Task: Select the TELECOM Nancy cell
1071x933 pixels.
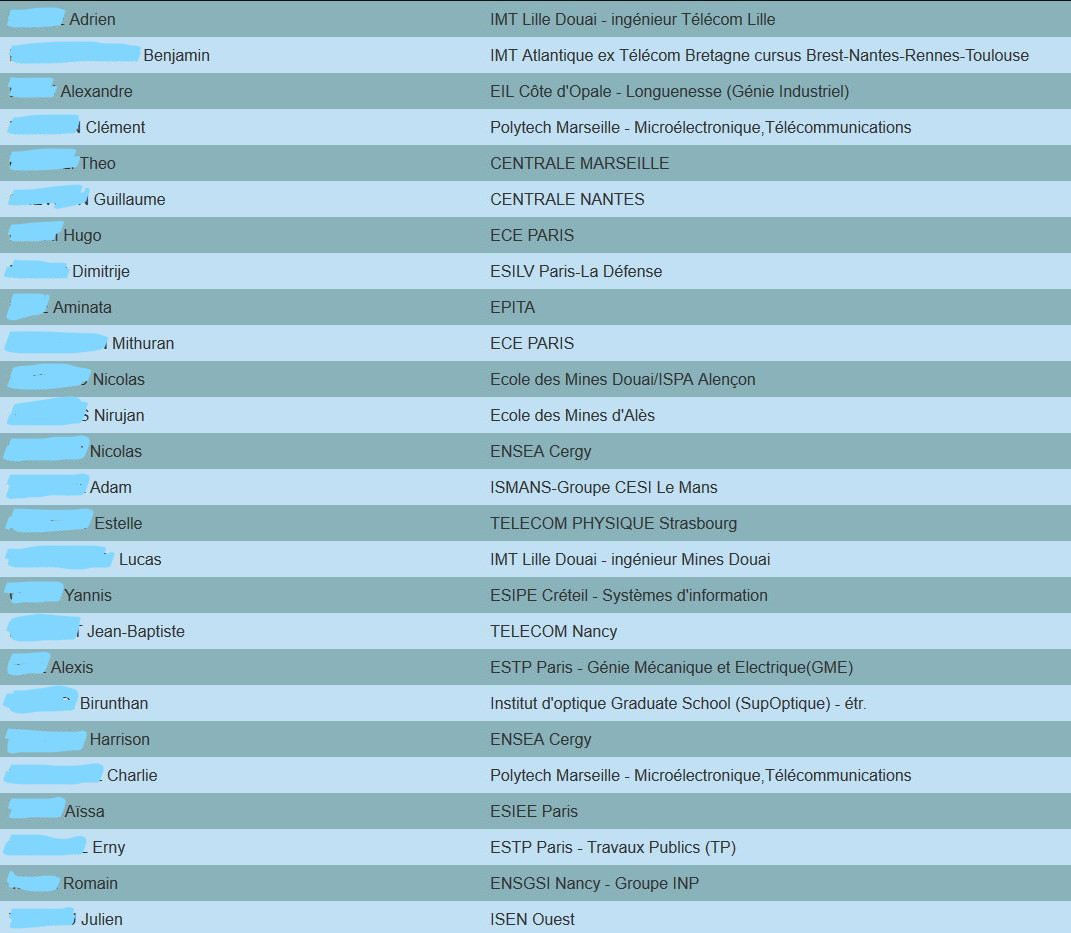Action: tap(554, 632)
